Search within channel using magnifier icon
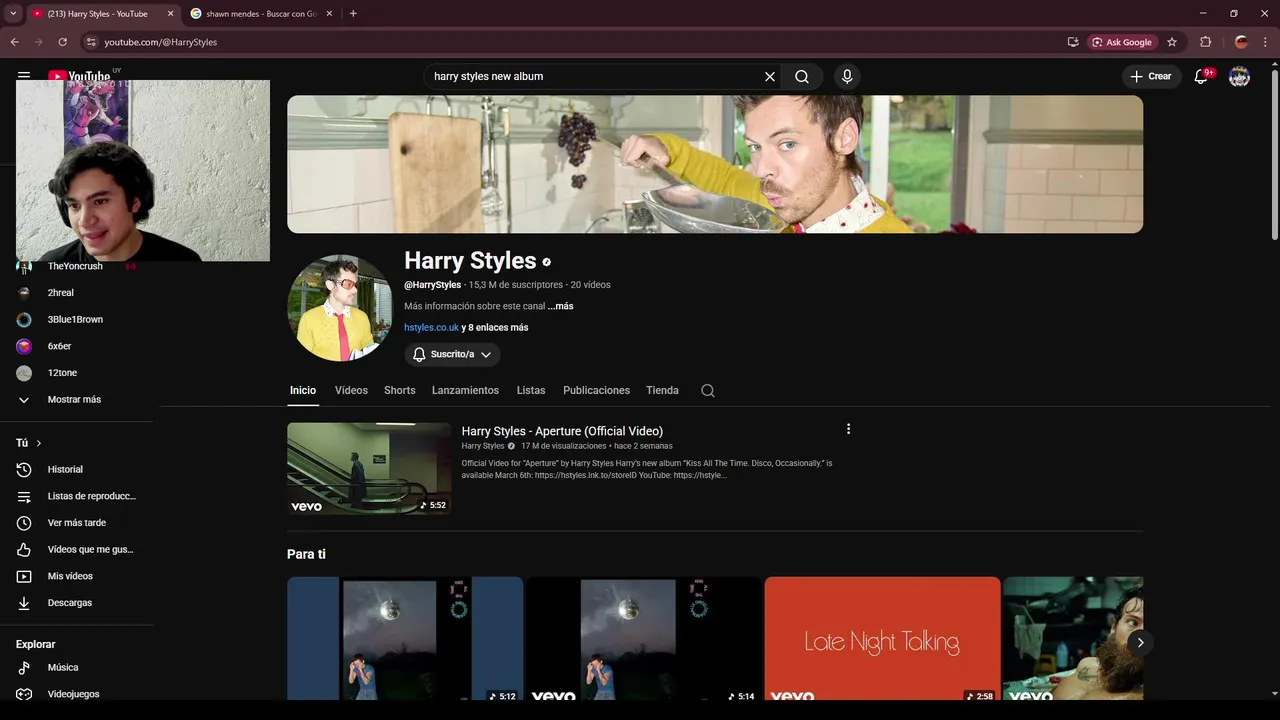 point(708,390)
